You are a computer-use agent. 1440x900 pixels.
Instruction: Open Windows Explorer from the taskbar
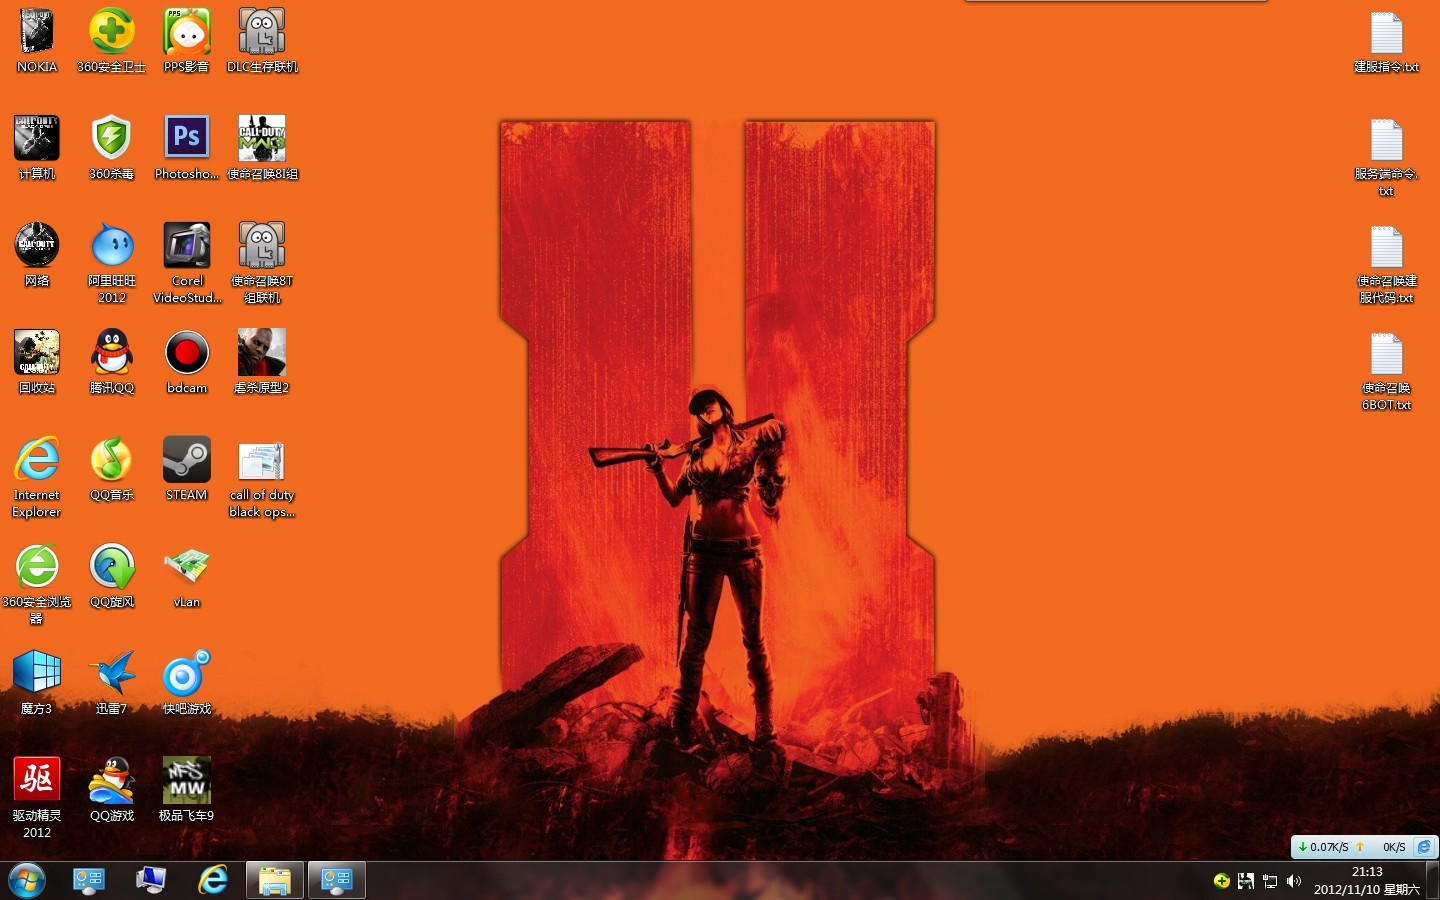(274, 881)
